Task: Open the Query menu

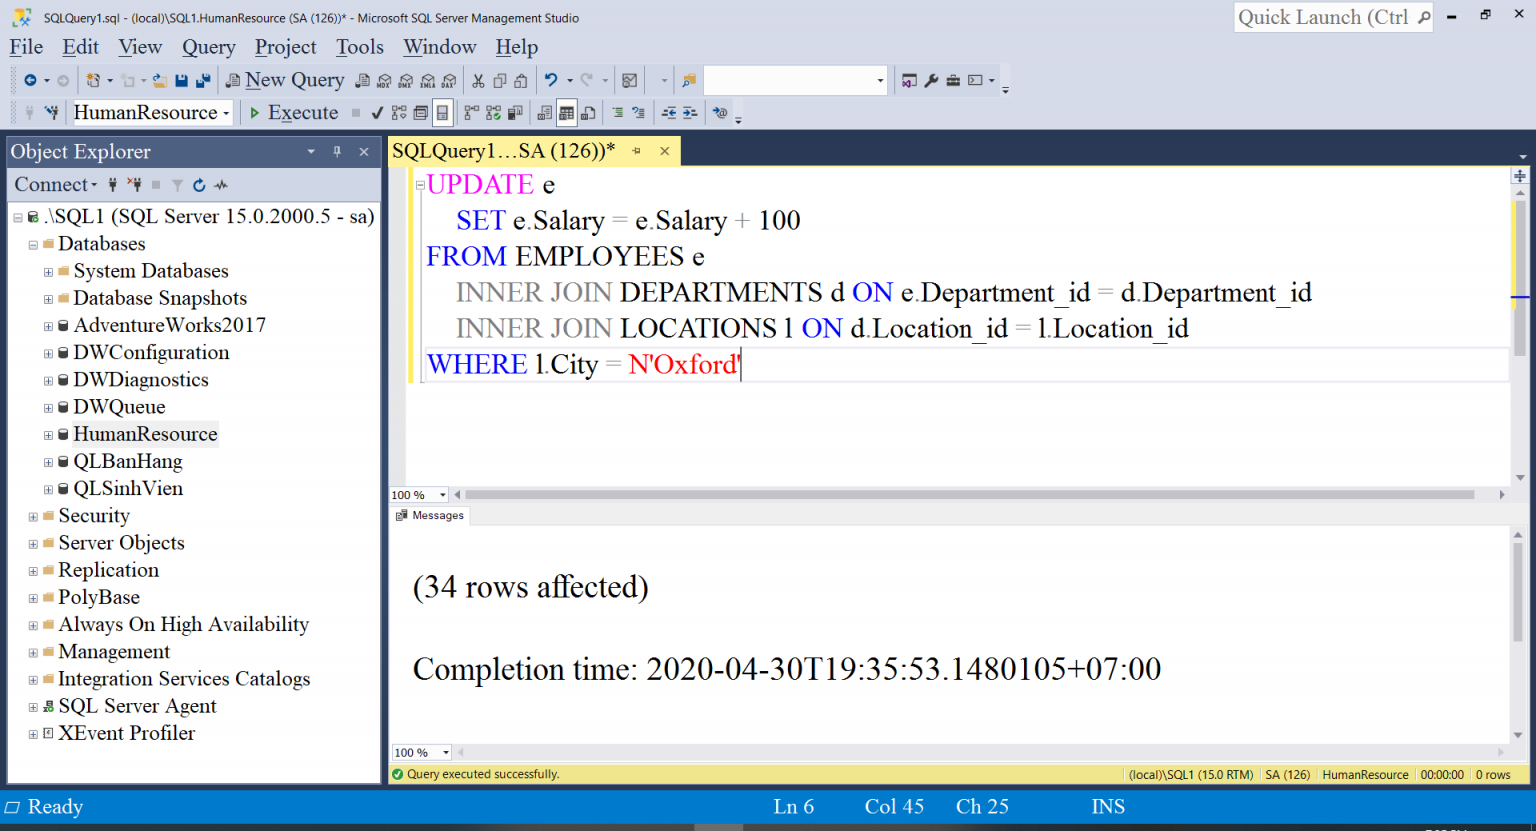Action: 208,47
